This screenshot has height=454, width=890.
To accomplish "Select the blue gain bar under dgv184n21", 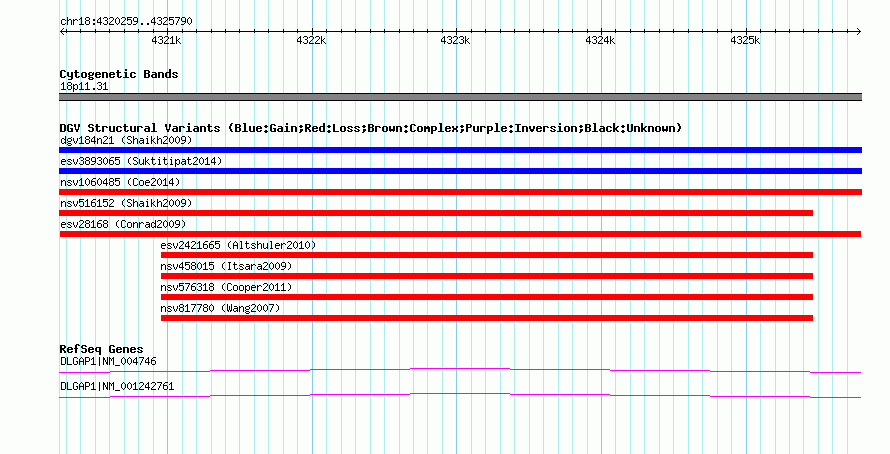I will click(x=460, y=150).
